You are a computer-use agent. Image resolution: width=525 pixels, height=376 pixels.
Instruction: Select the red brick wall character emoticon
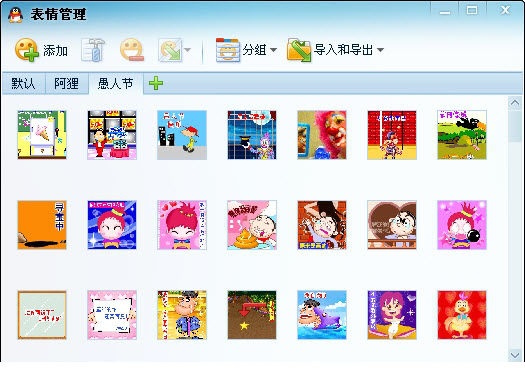click(x=392, y=135)
